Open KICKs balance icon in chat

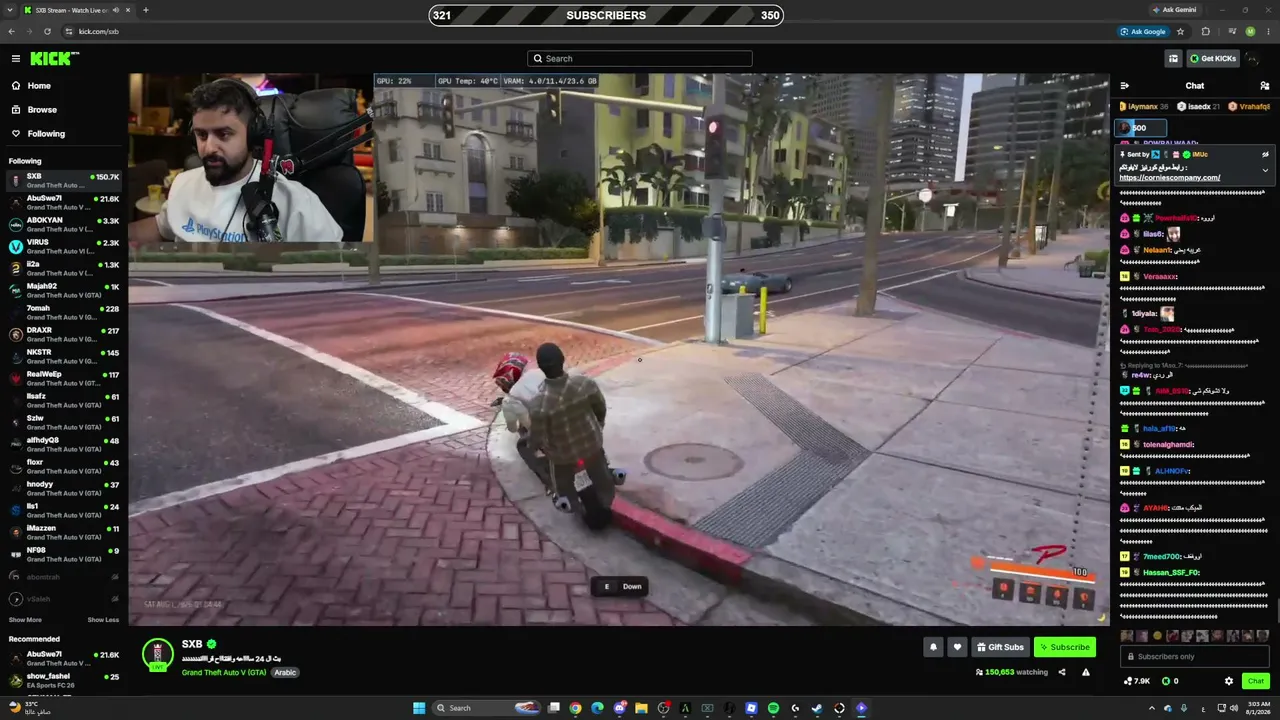point(1168,681)
